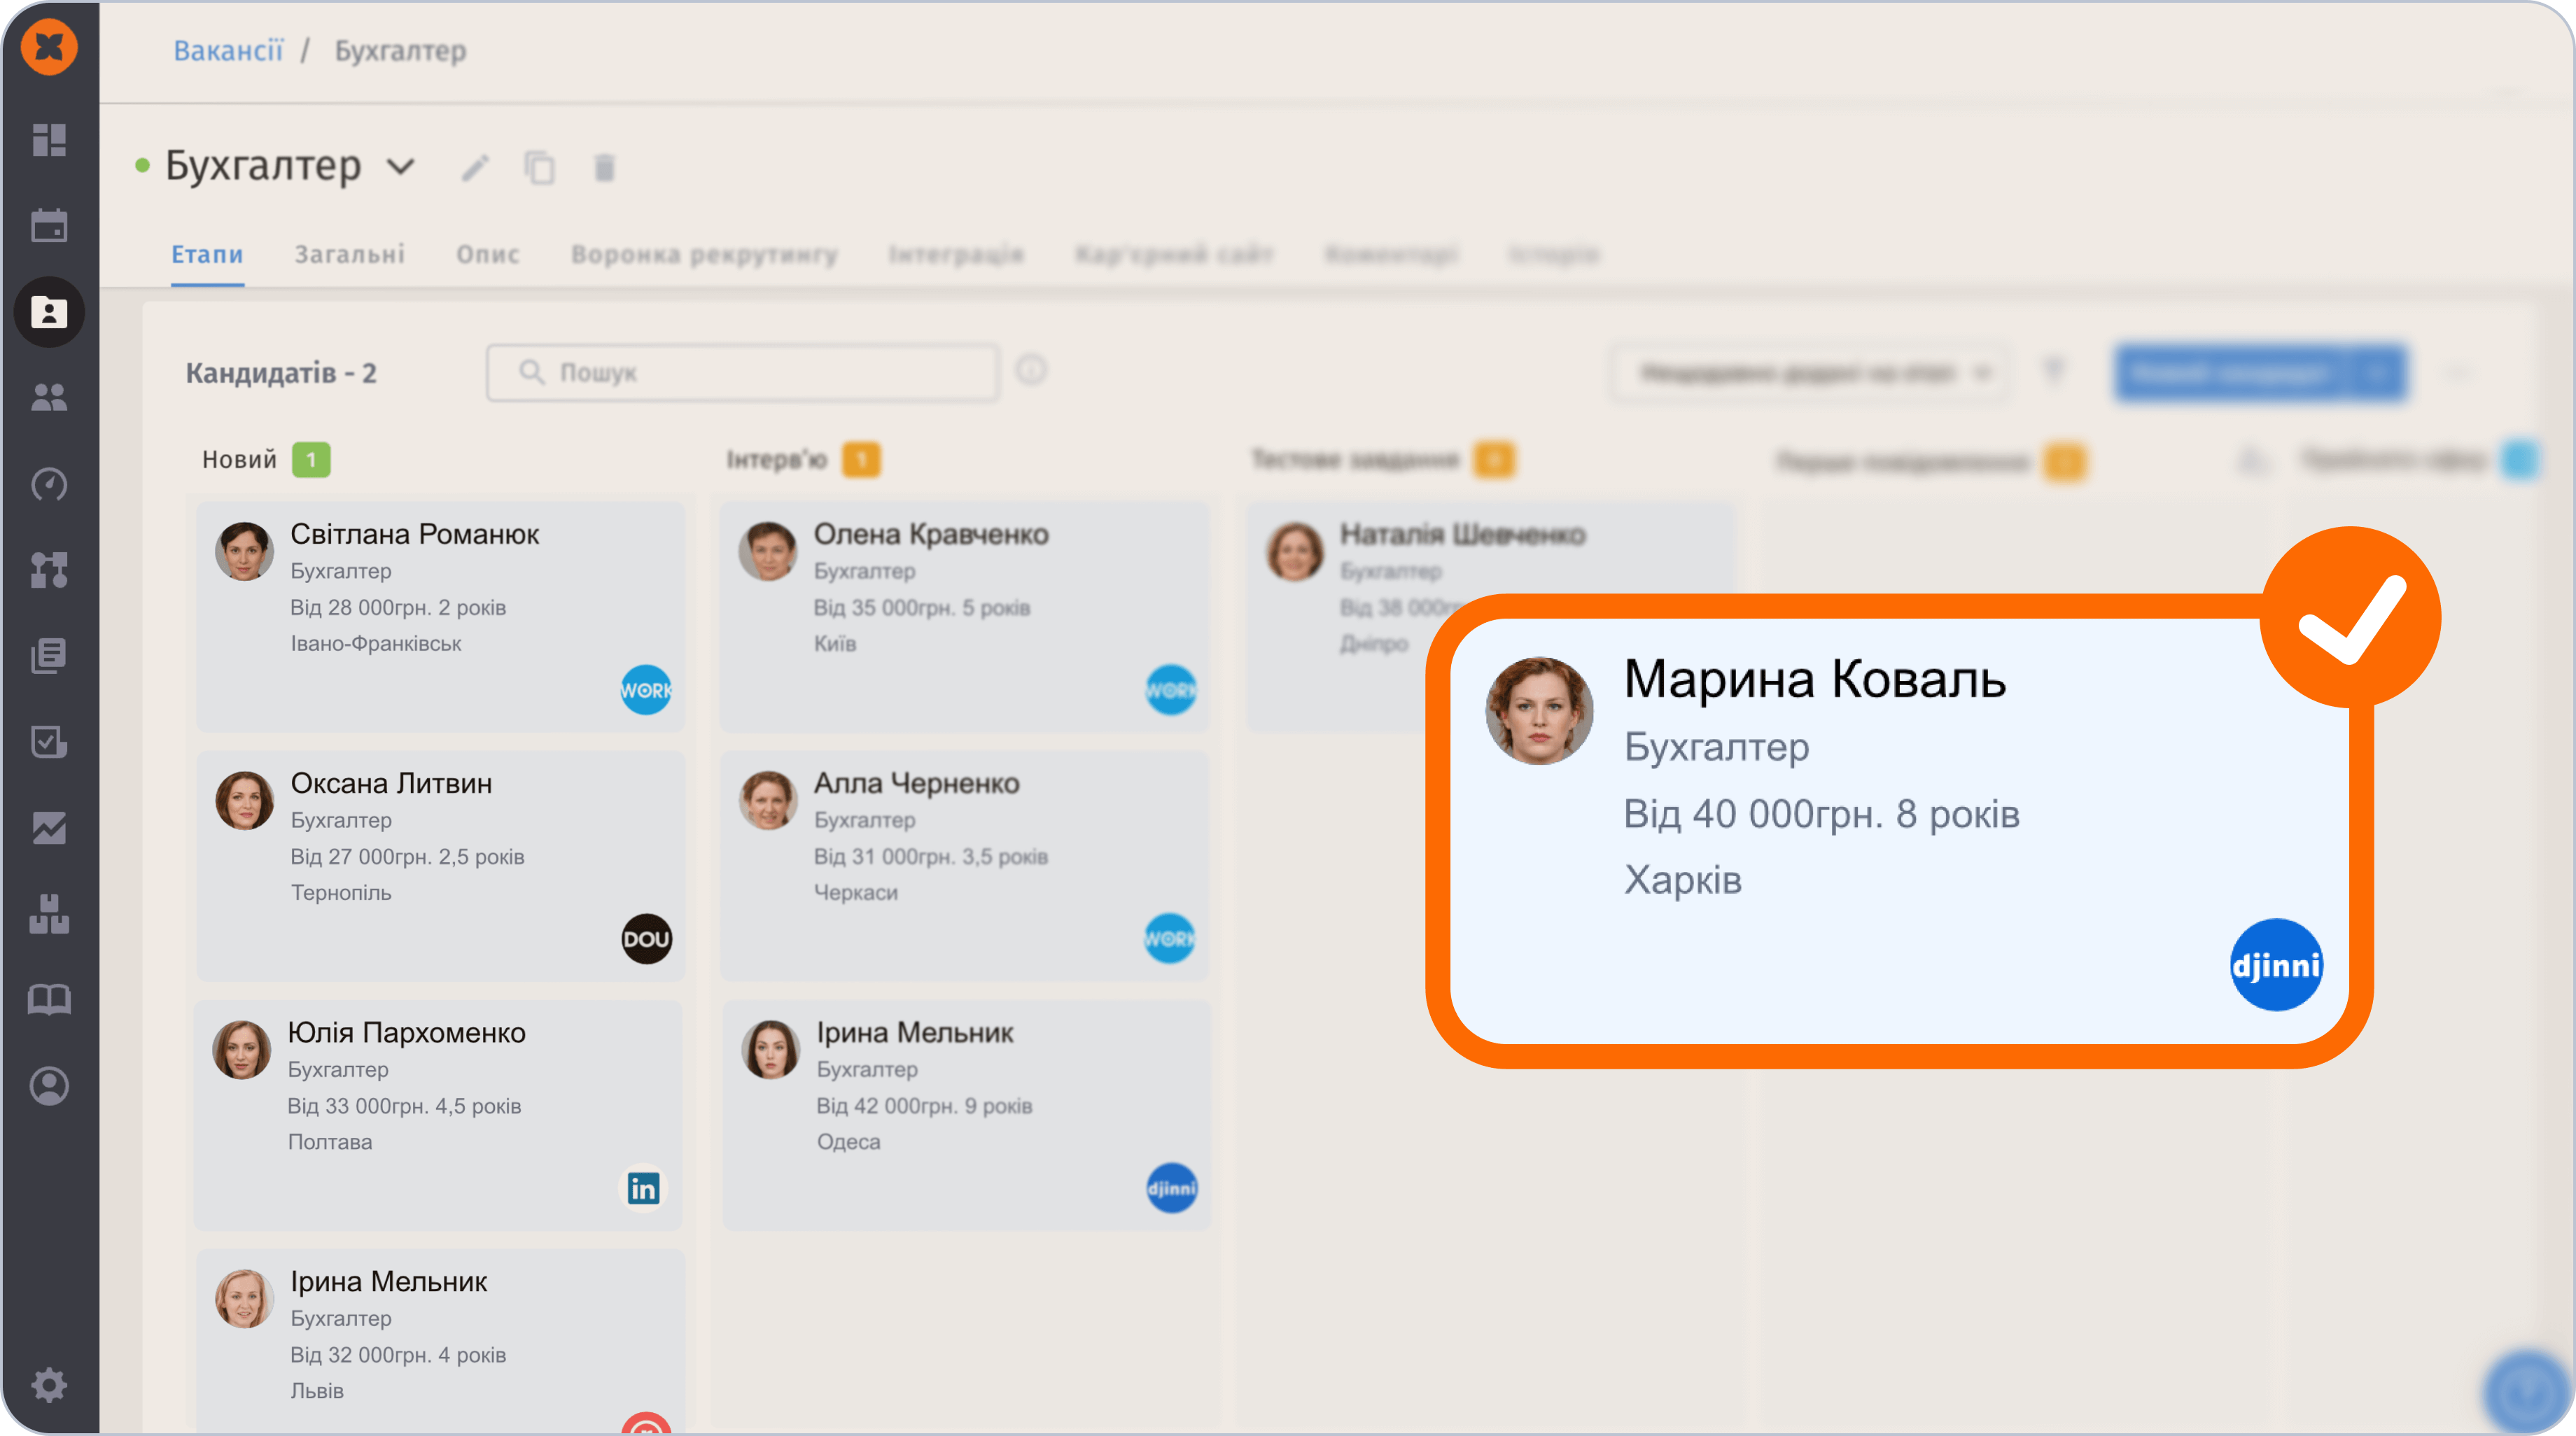Click the copy vacancy icon

pyautogui.click(x=540, y=168)
